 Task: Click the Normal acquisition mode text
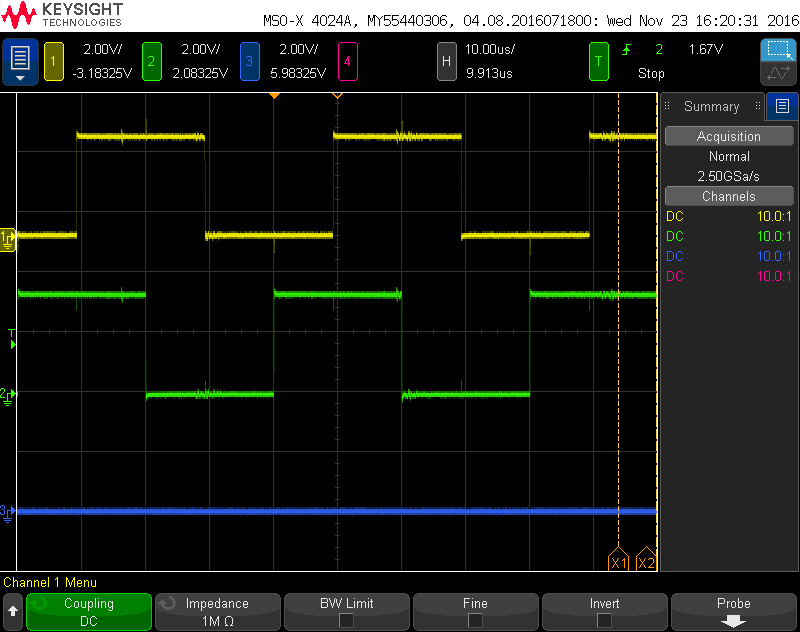click(x=729, y=156)
